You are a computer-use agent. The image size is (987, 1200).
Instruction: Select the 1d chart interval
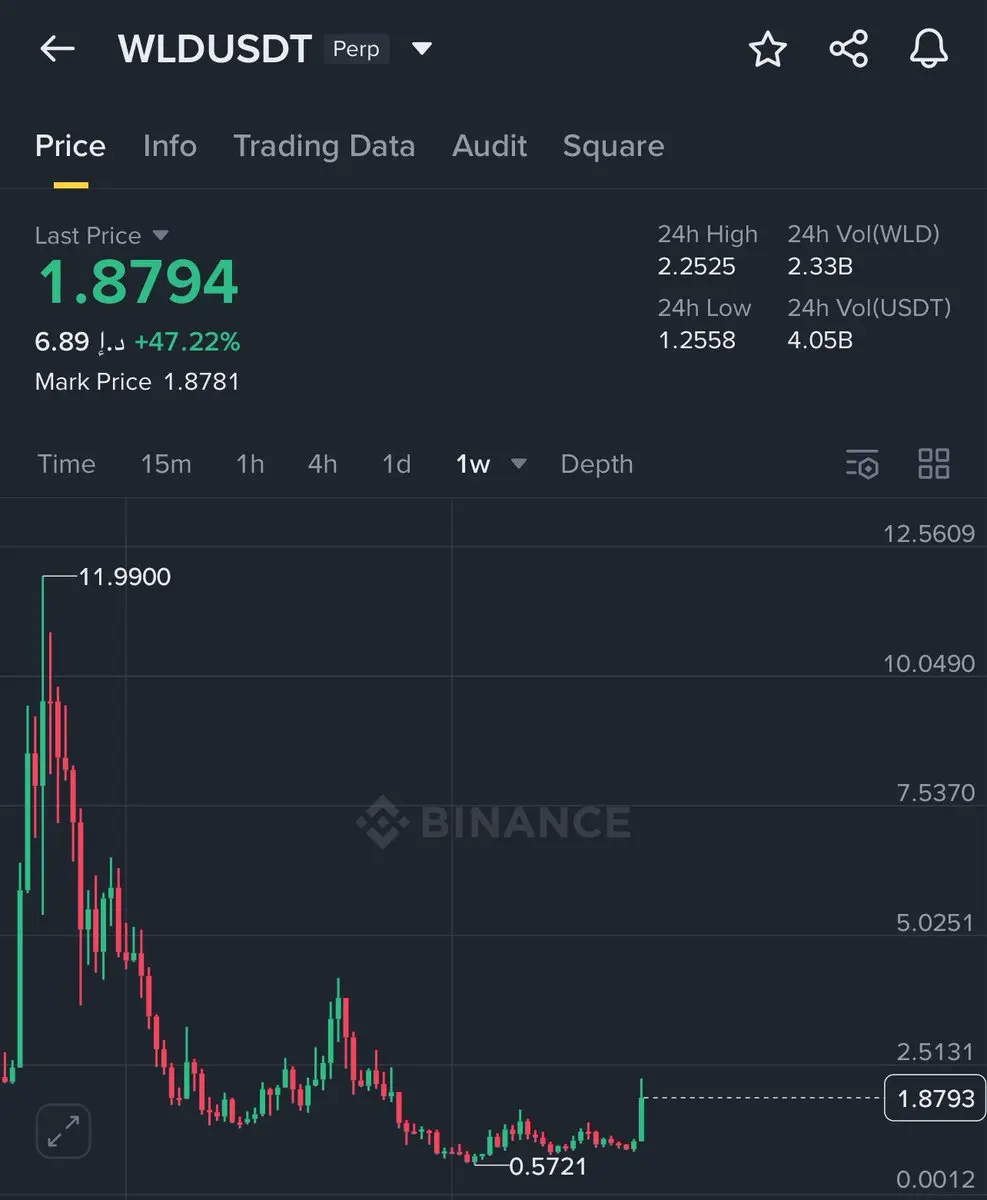click(x=397, y=464)
